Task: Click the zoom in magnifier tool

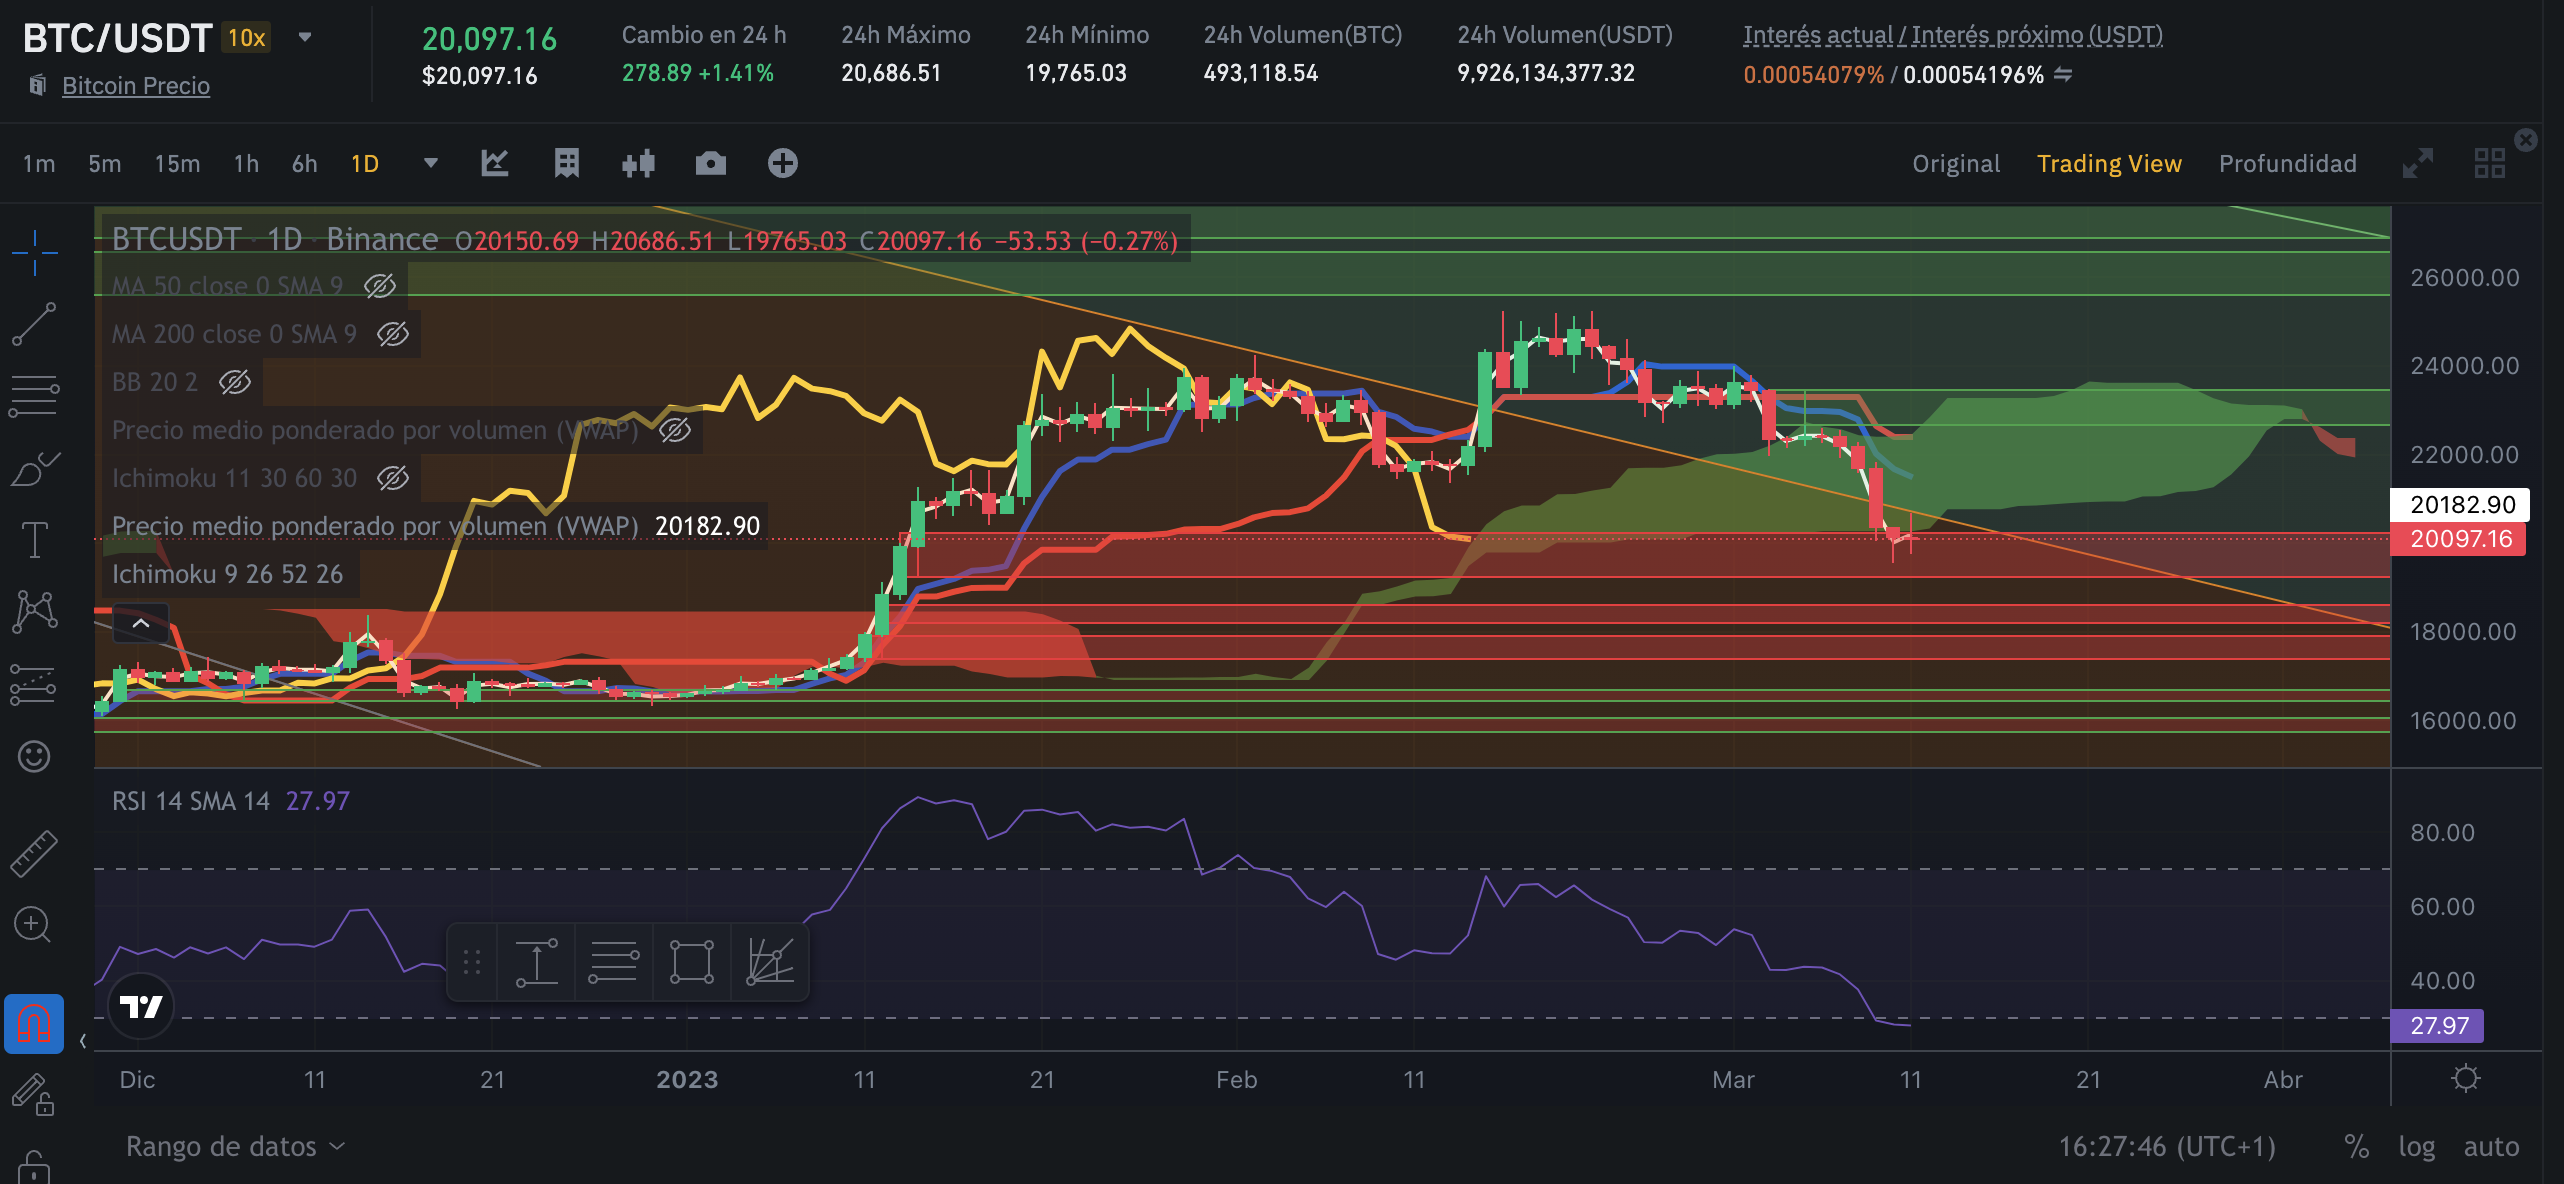Action: 34,924
